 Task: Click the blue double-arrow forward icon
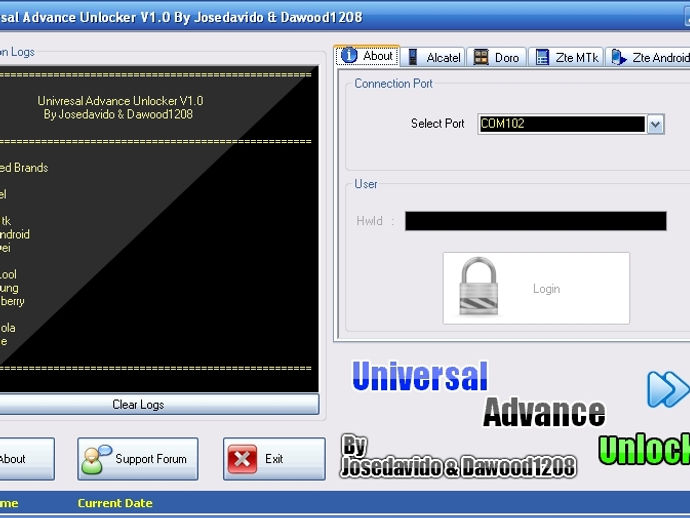point(668,389)
